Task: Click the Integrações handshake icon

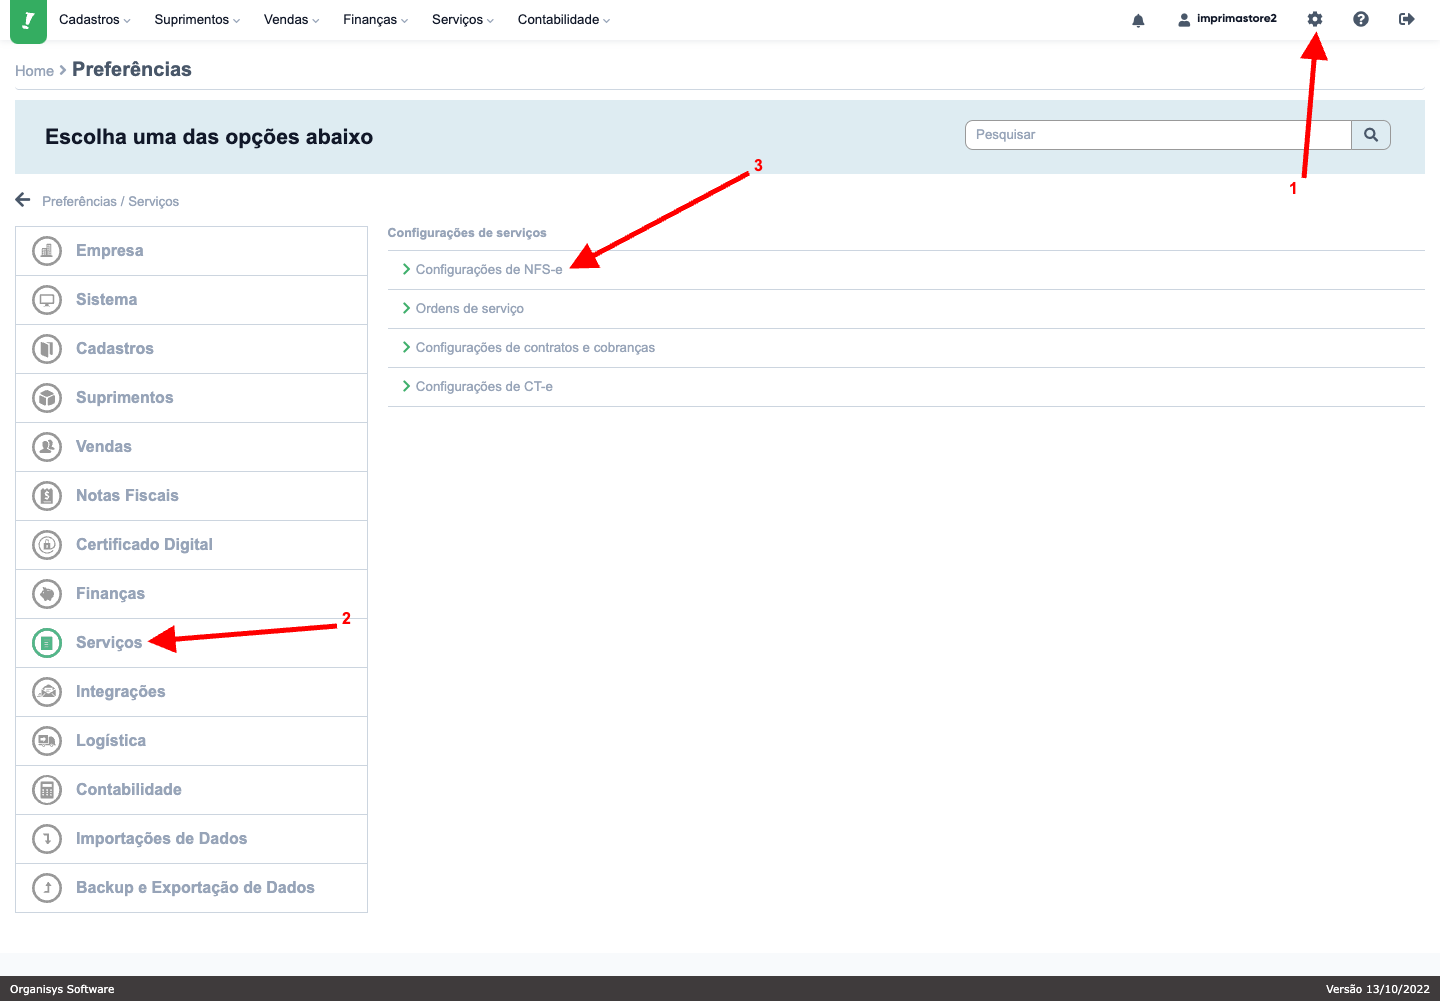Action: point(47,691)
